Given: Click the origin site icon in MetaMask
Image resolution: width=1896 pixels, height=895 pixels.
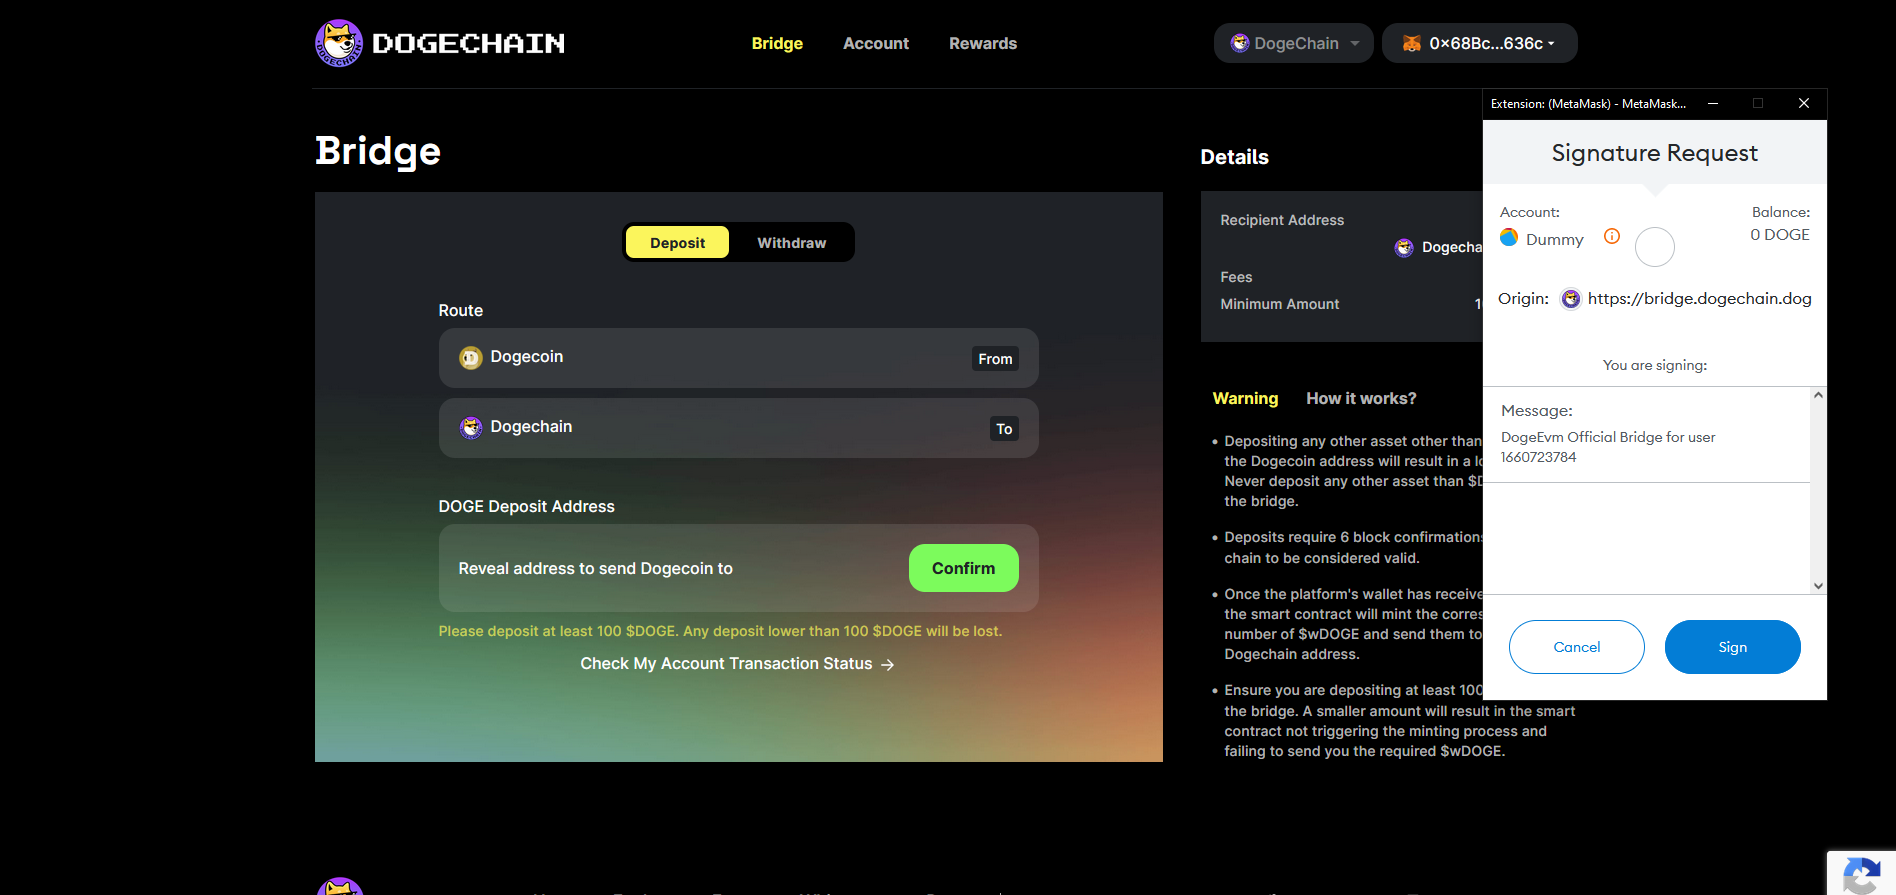Looking at the screenshot, I should coord(1571,299).
